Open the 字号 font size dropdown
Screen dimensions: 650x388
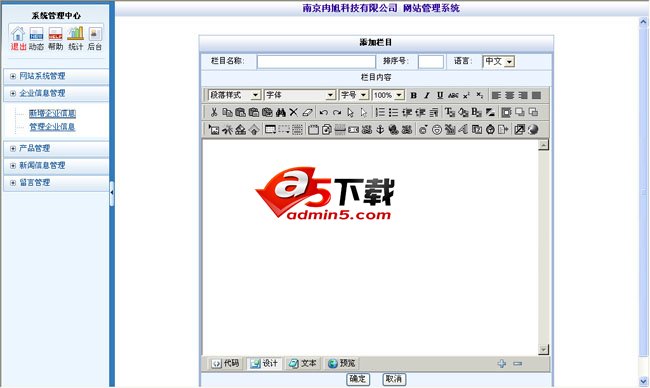(x=354, y=95)
